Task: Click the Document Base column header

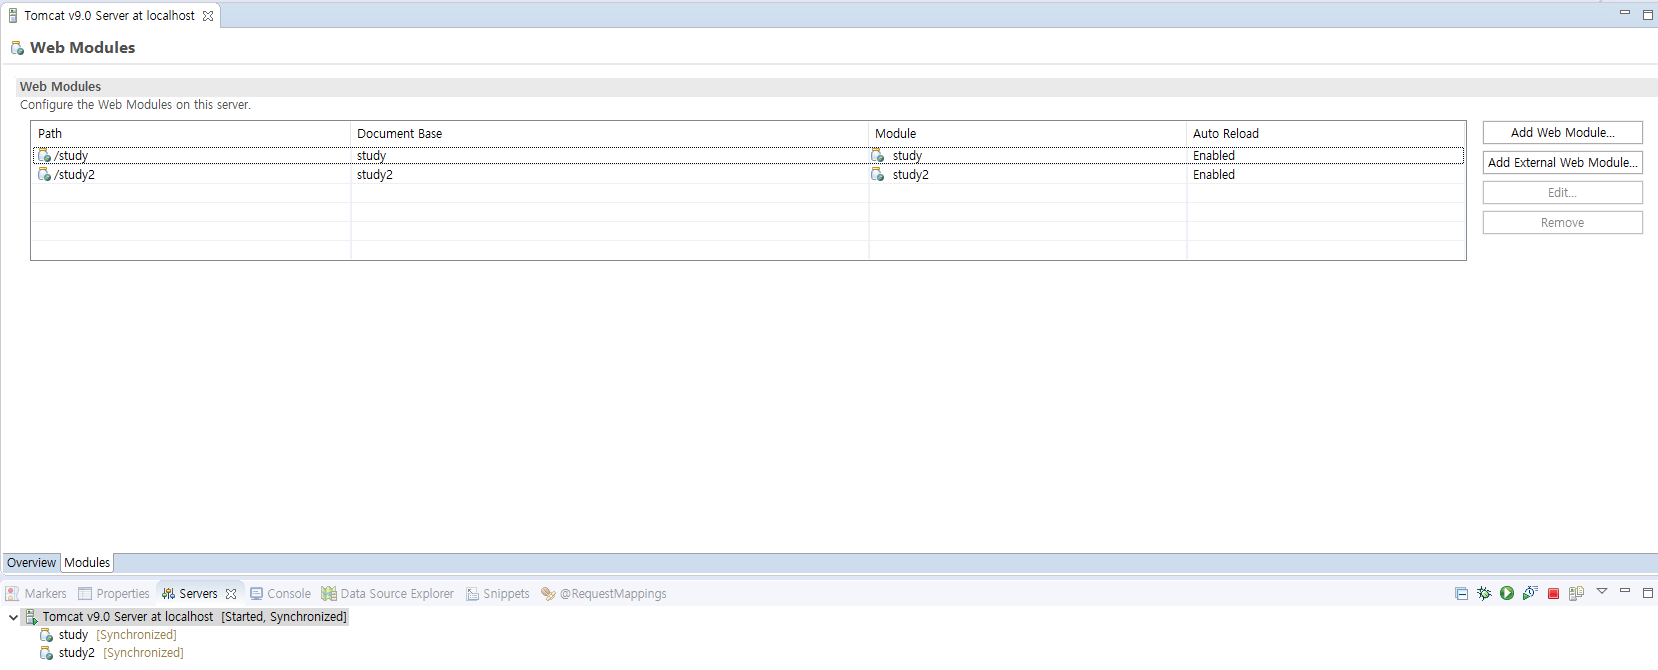Action: pos(609,133)
